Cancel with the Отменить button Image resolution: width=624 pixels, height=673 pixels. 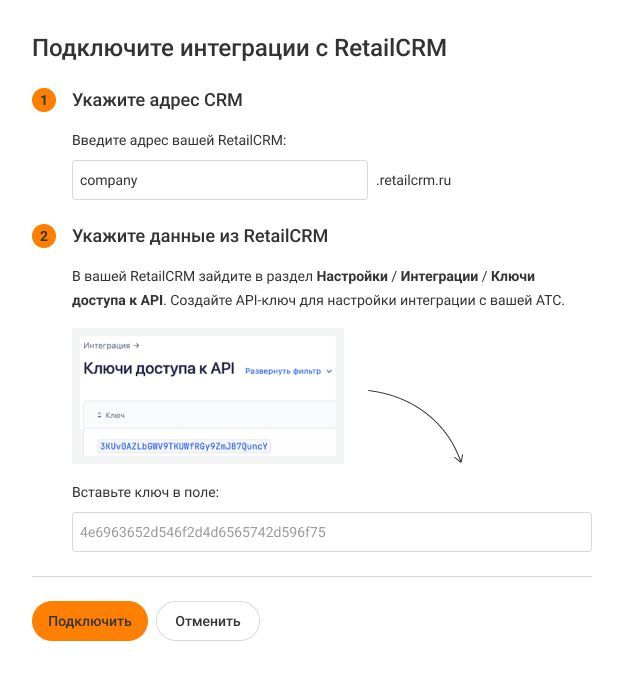click(x=208, y=621)
